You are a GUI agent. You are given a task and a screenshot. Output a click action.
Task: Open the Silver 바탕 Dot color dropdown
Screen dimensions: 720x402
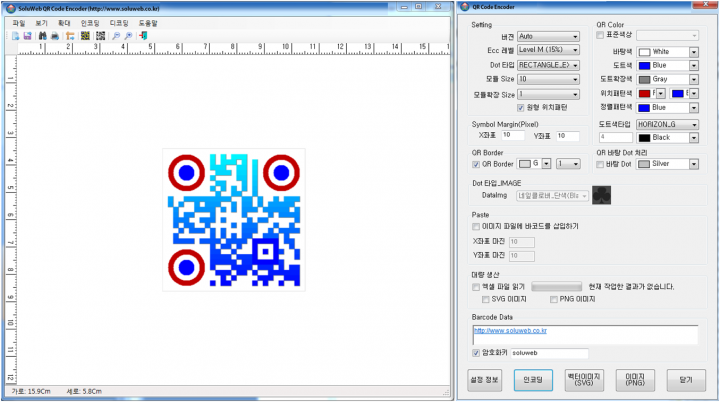[x=668, y=164]
